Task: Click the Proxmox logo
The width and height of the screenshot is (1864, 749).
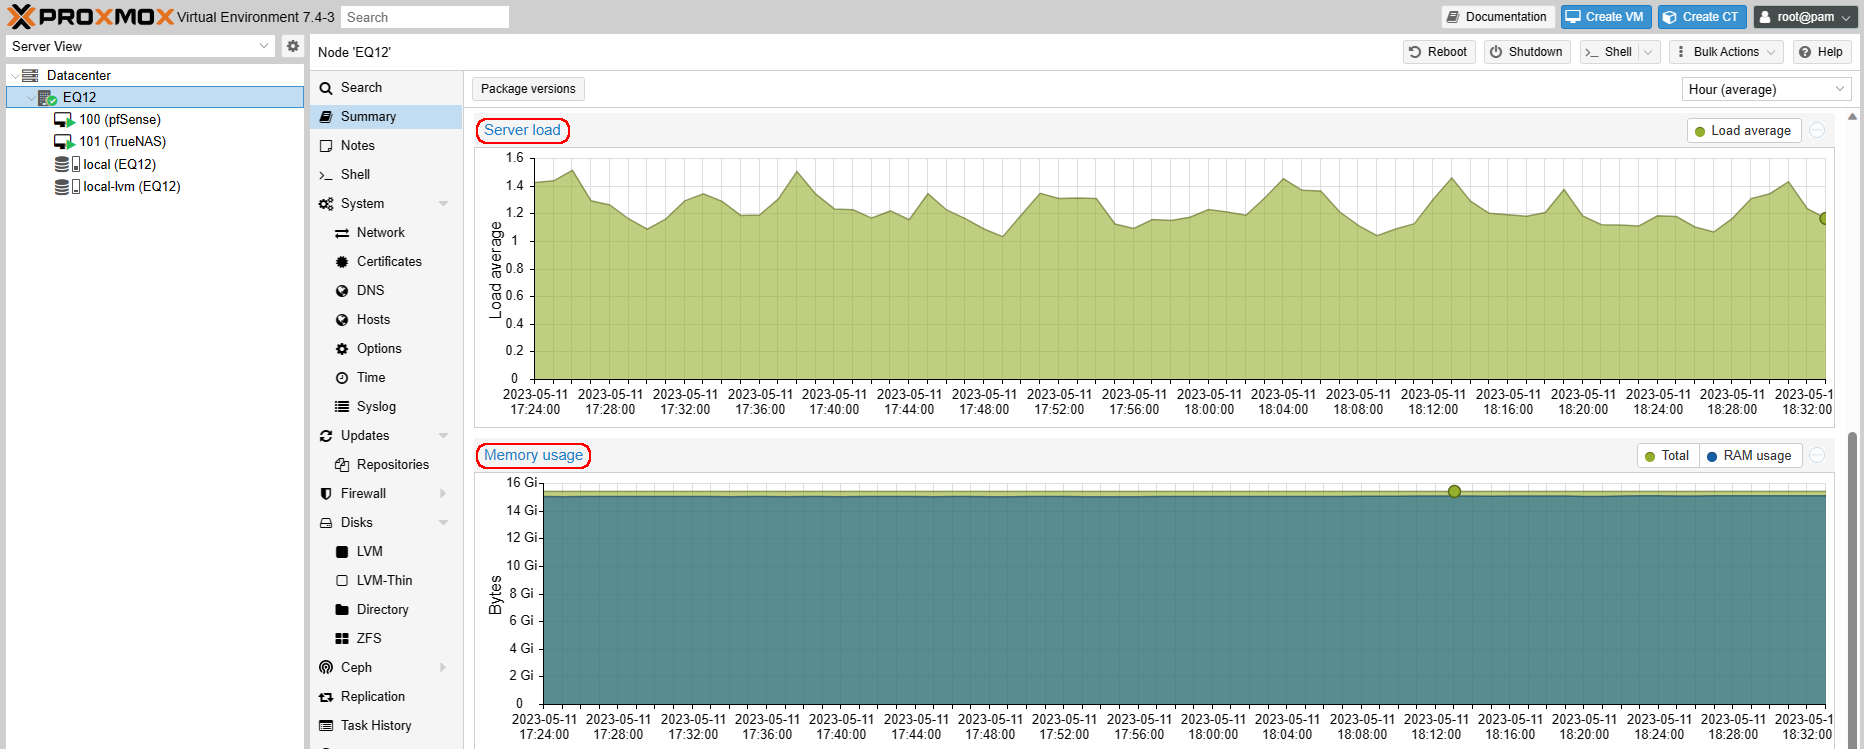Action: (91, 17)
